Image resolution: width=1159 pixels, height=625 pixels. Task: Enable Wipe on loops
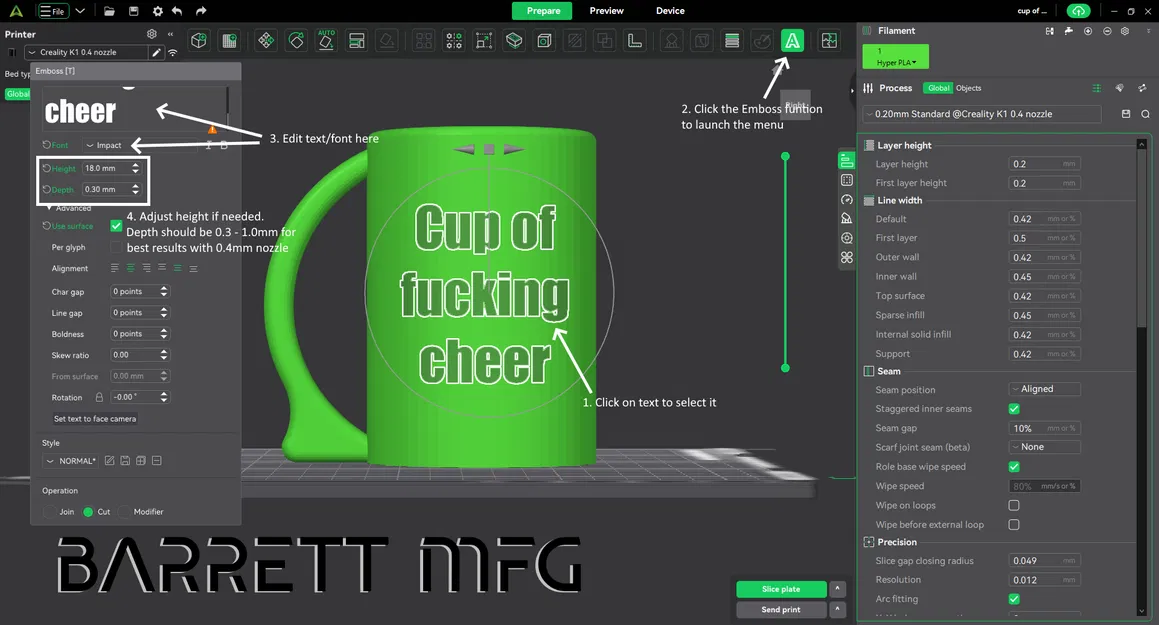point(1014,505)
